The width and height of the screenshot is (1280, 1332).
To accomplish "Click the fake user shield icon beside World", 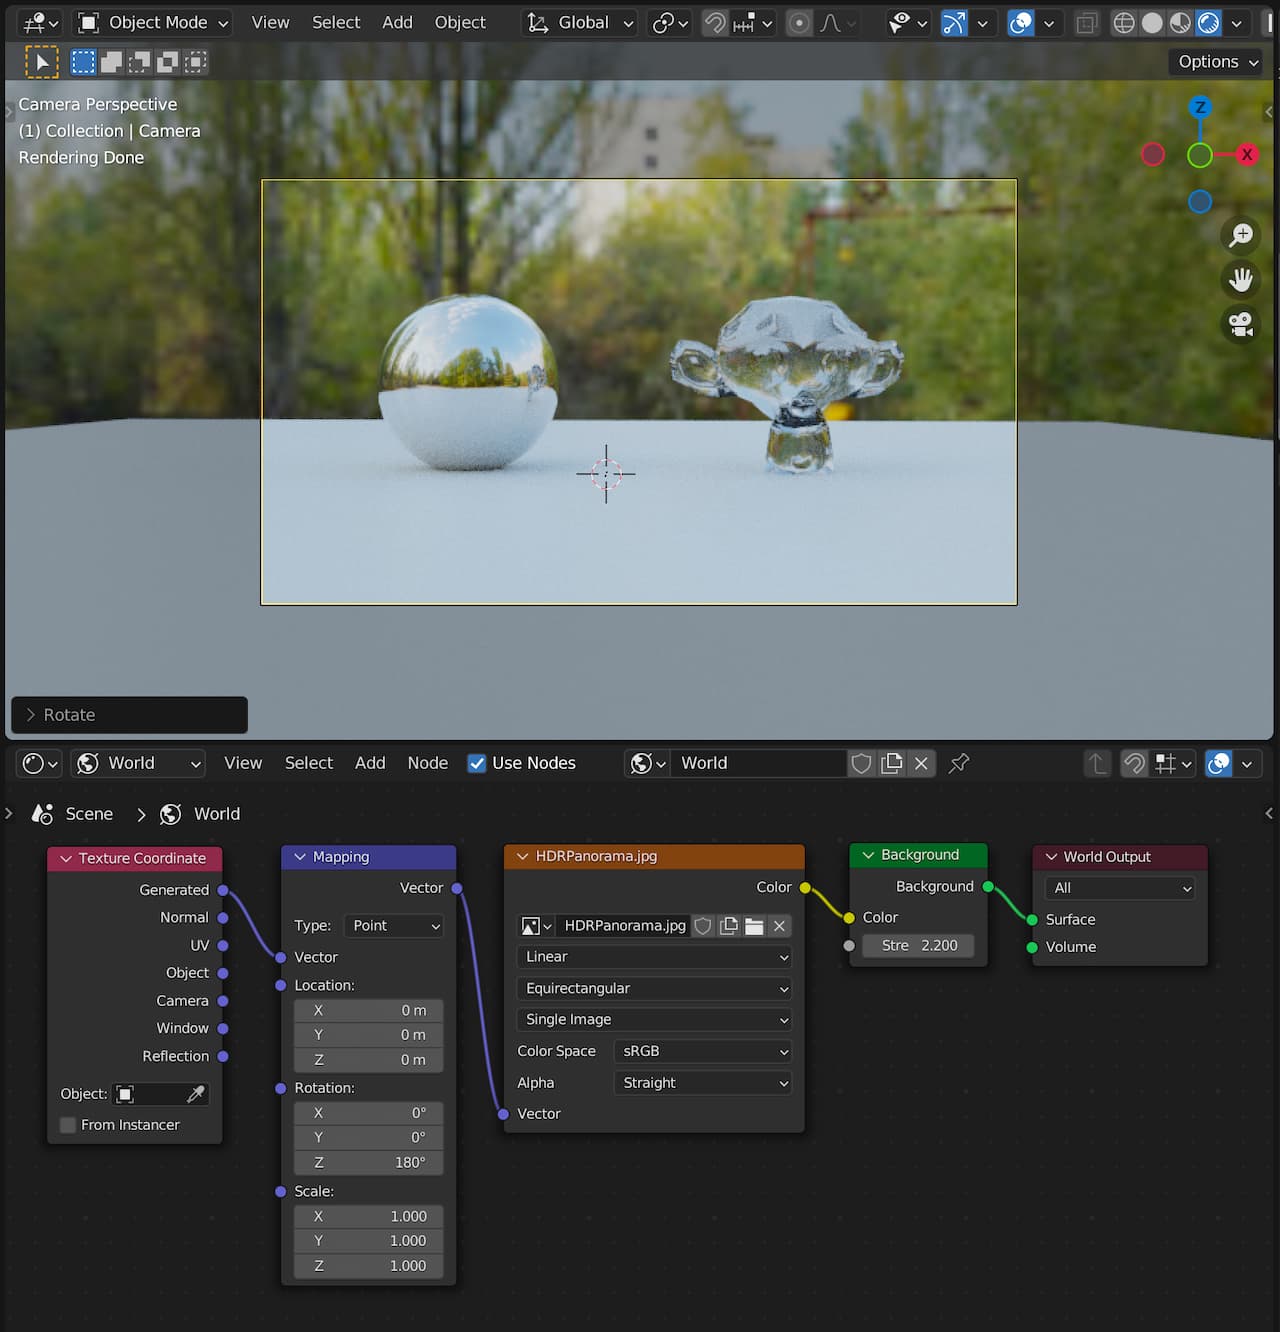I will point(861,763).
